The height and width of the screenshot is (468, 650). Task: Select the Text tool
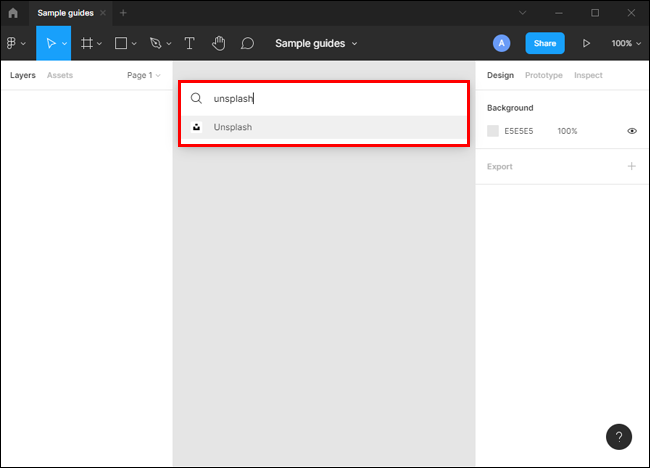(189, 44)
